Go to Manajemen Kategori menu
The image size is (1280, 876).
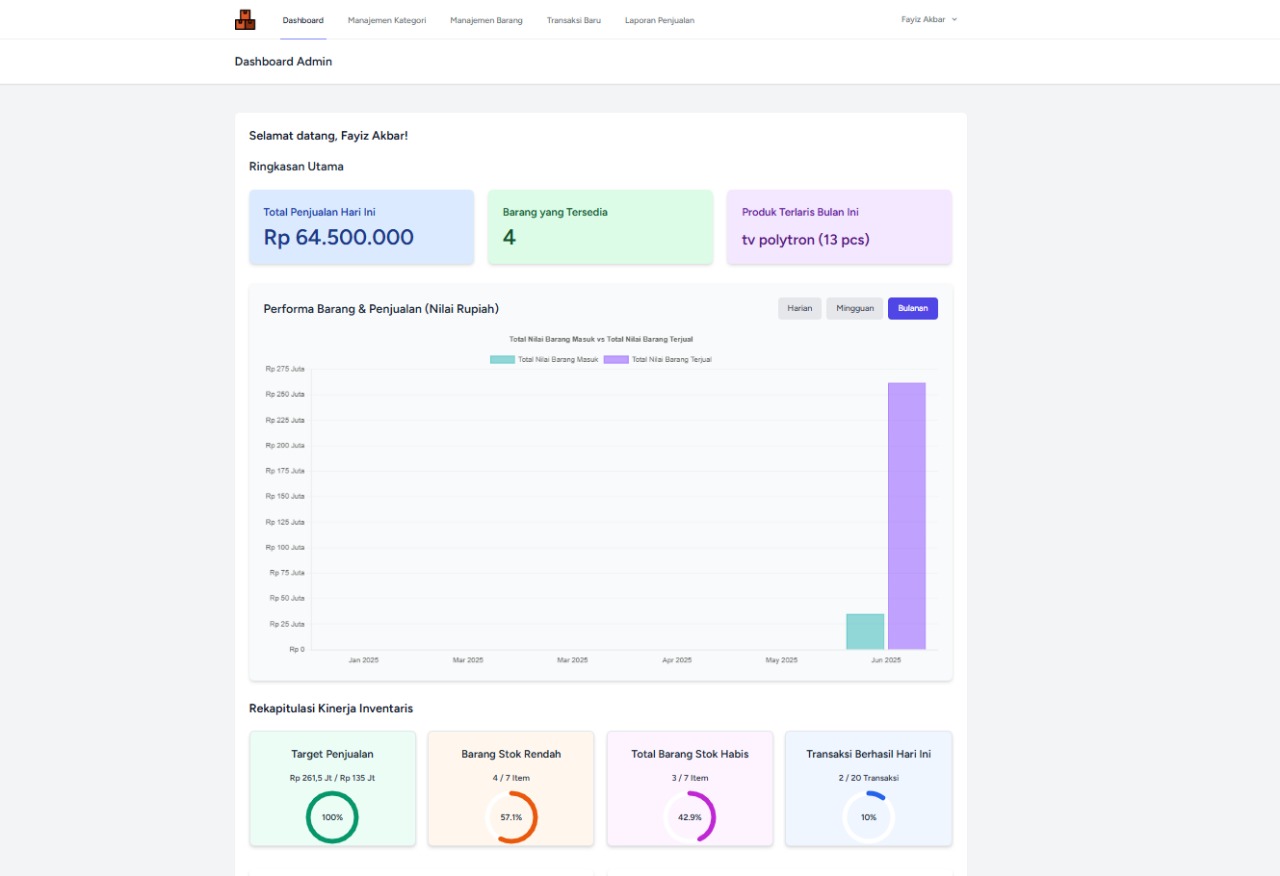point(386,20)
